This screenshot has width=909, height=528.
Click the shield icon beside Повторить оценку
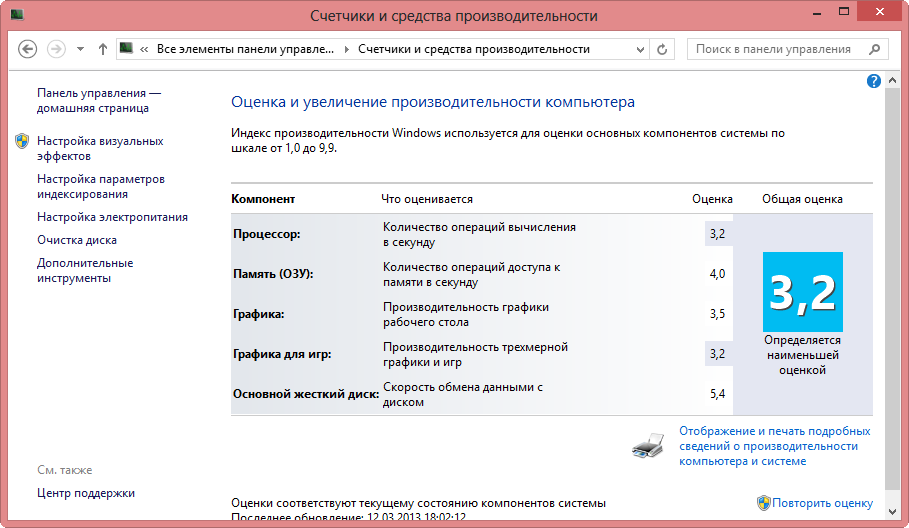[763, 503]
